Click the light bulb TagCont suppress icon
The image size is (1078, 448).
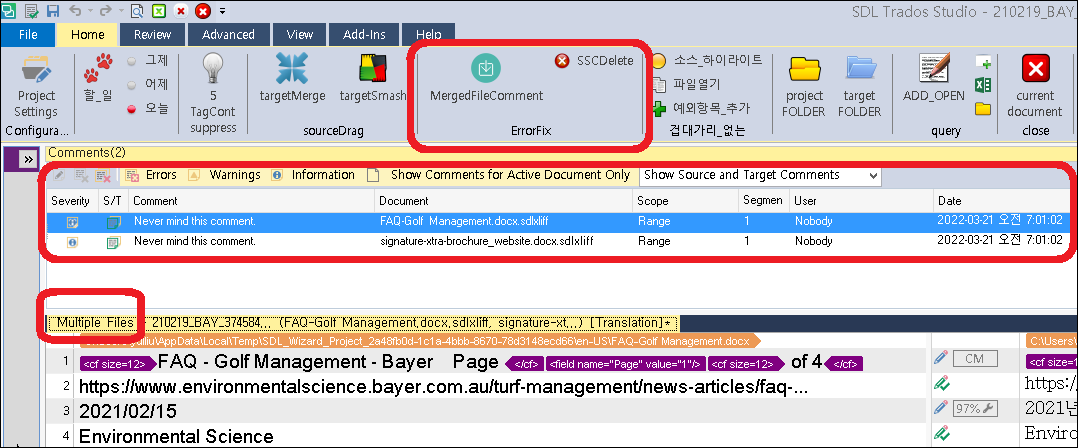pos(212,93)
